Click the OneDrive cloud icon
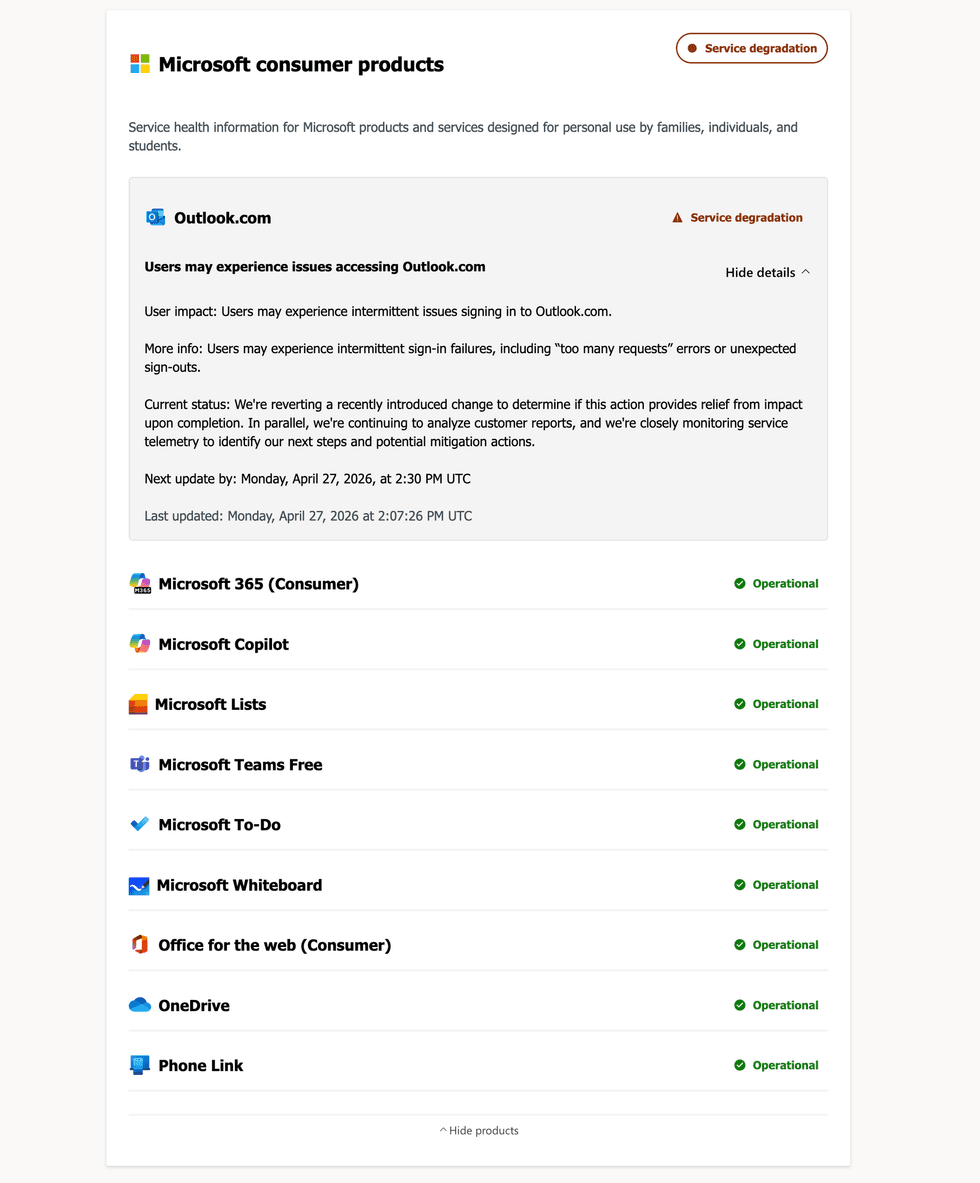980x1183 pixels. (x=140, y=1005)
